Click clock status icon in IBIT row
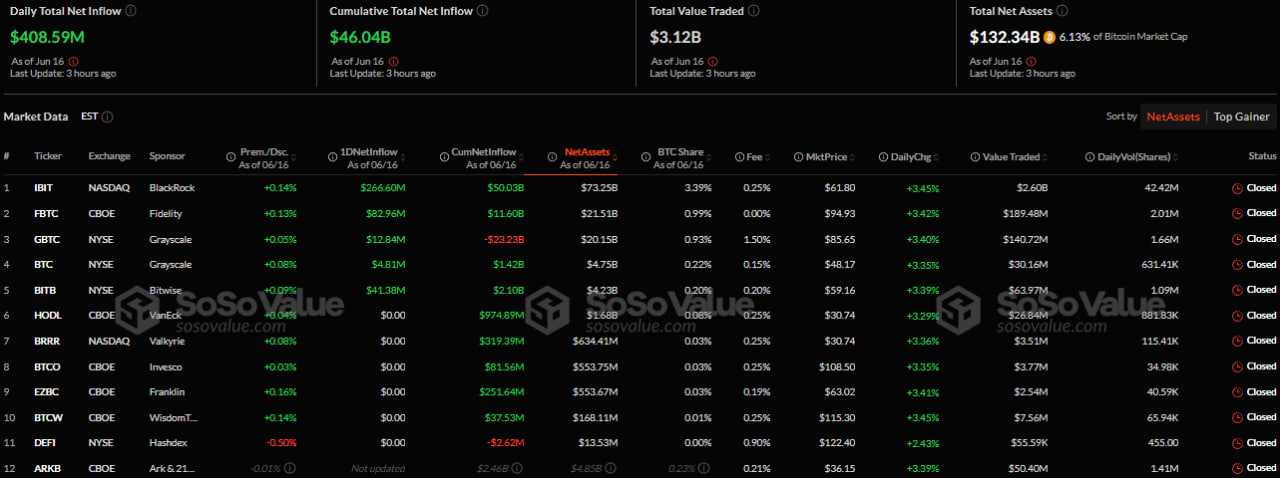The height and width of the screenshot is (478, 1280). (1237, 188)
